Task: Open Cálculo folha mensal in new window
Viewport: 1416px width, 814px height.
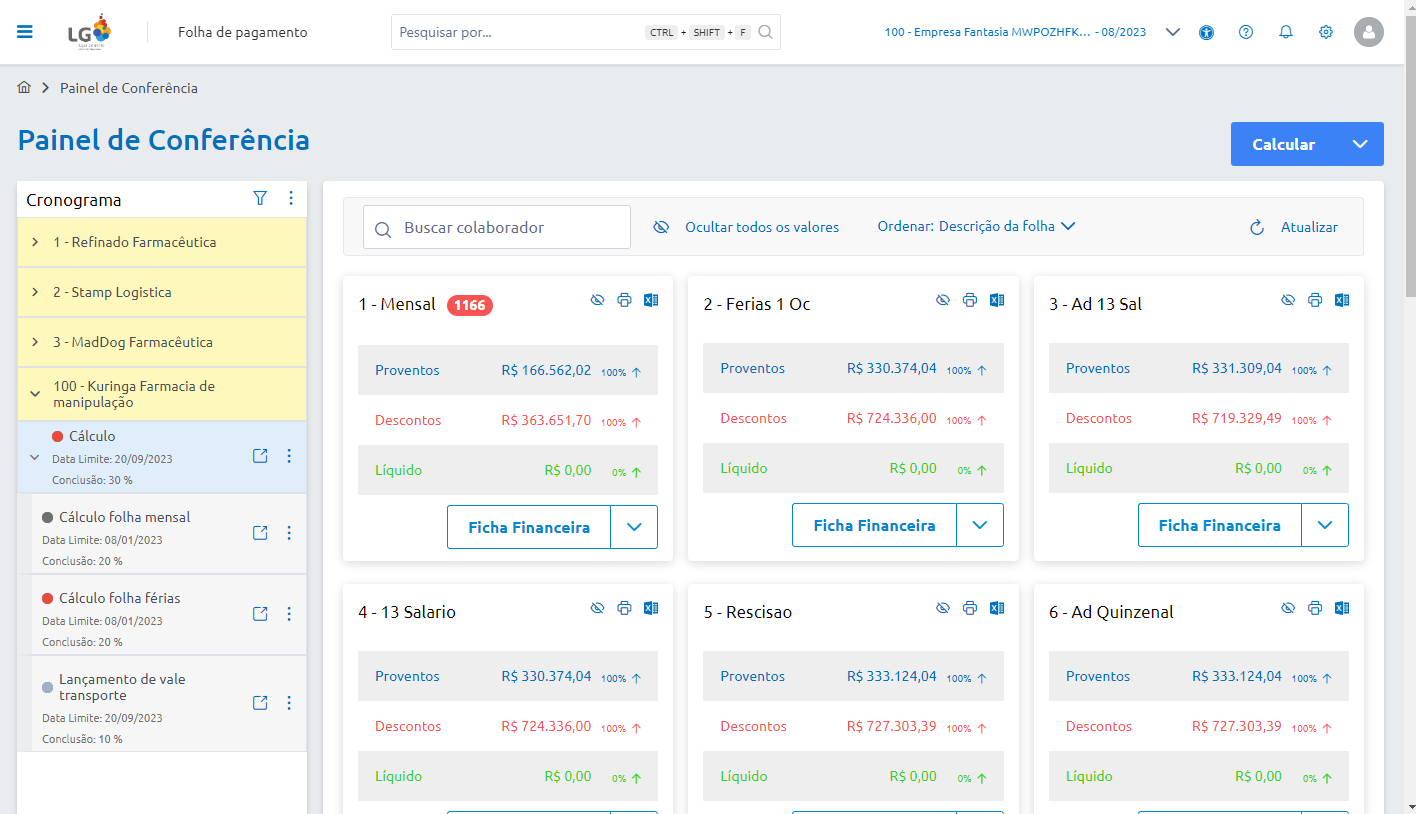Action: pyautogui.click(x=260, y=533)
